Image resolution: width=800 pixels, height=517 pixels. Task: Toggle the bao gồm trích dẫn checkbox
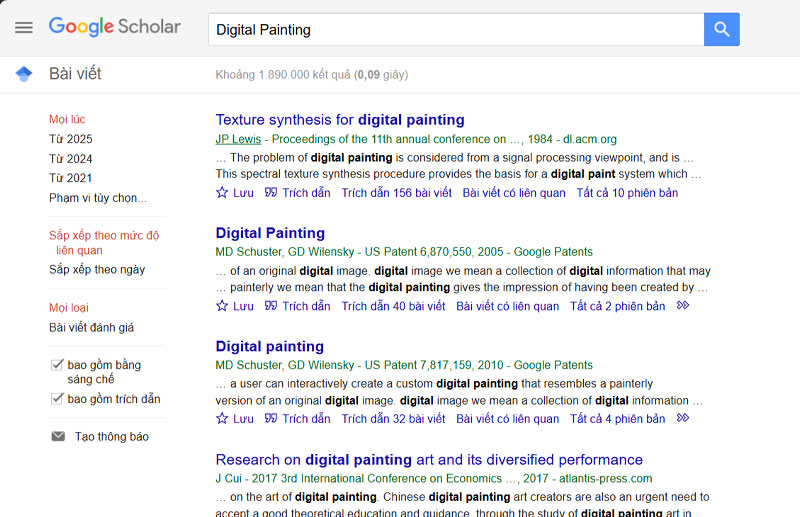coord(57,399)
